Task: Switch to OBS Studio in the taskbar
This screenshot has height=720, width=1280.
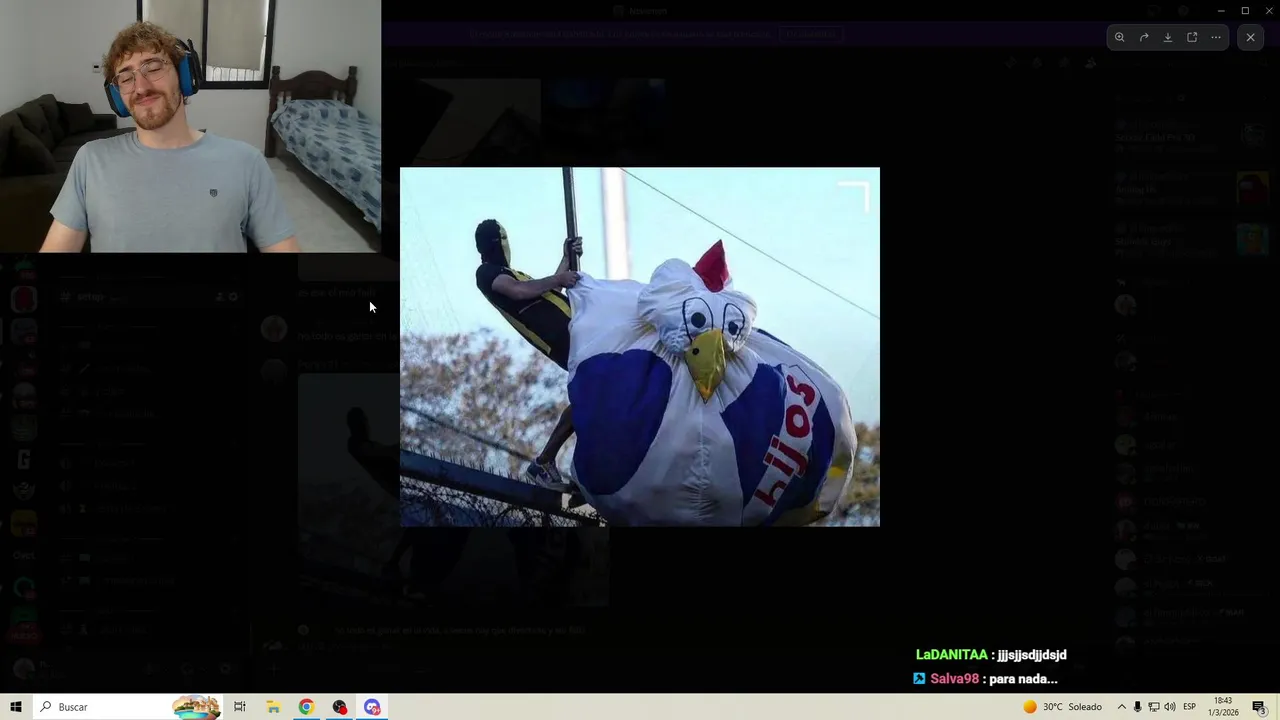Action: (x=340, y=707)
